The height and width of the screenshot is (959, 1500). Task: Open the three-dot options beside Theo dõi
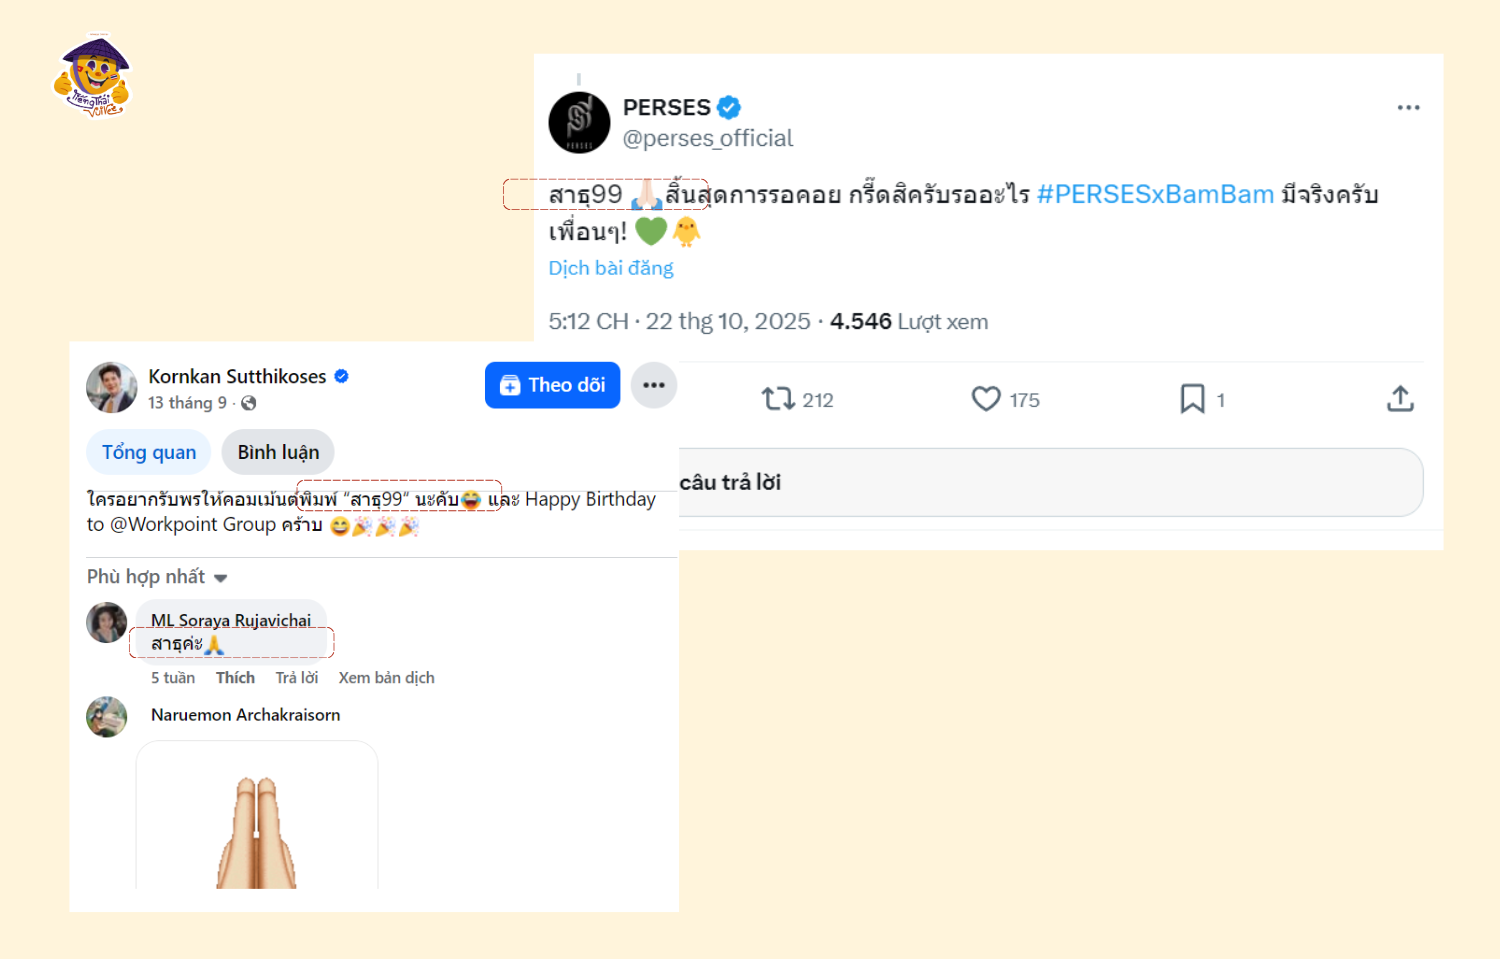654,385
